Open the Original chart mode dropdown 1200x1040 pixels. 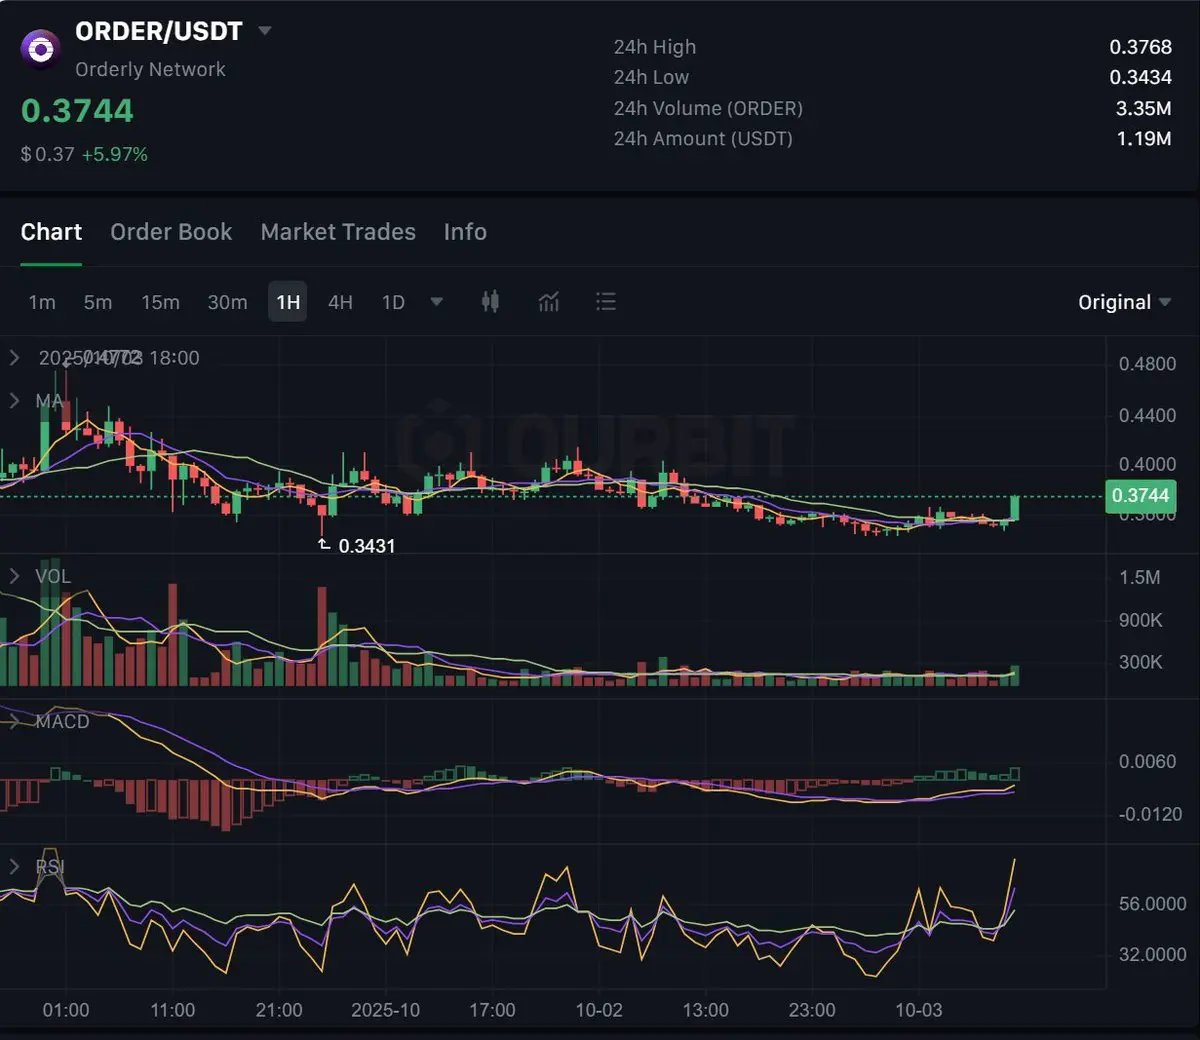pyautogui.click(x=1124, y=302)
